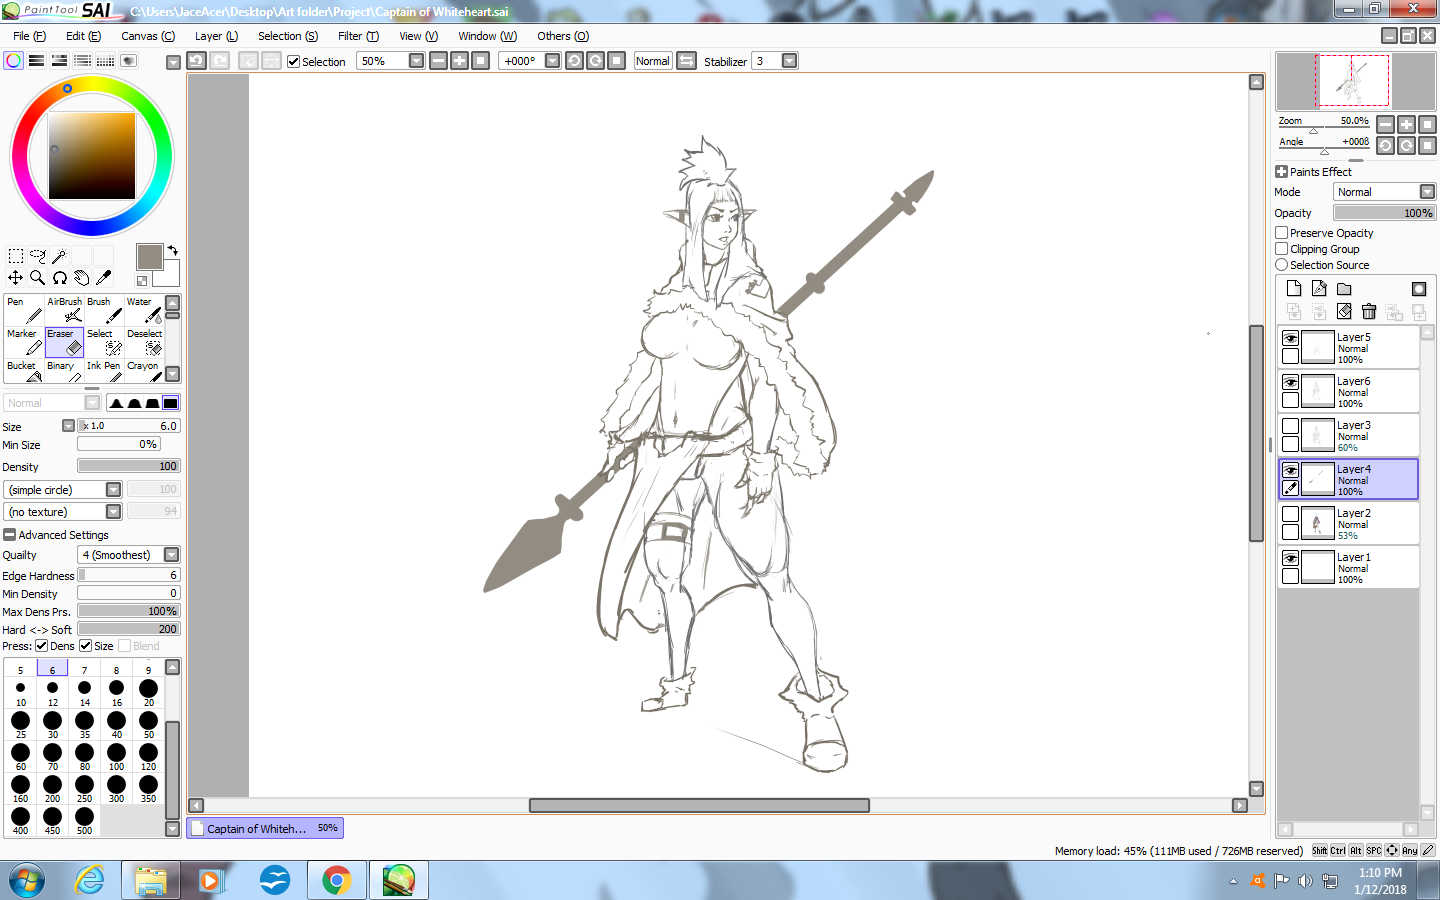
Task: Switch to Captain of Whiteh... document tab
Action: pos(265,828)
